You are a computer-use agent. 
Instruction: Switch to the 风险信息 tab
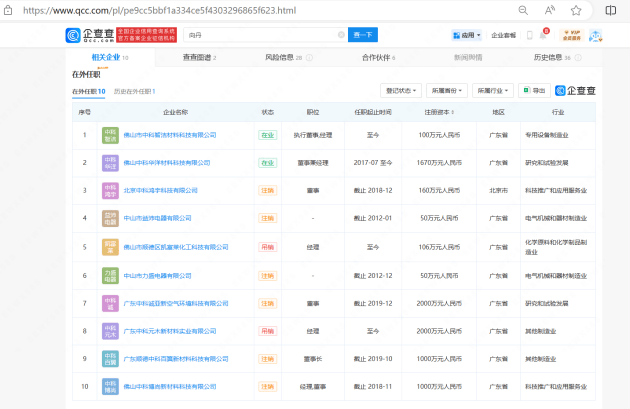(283, 57)
